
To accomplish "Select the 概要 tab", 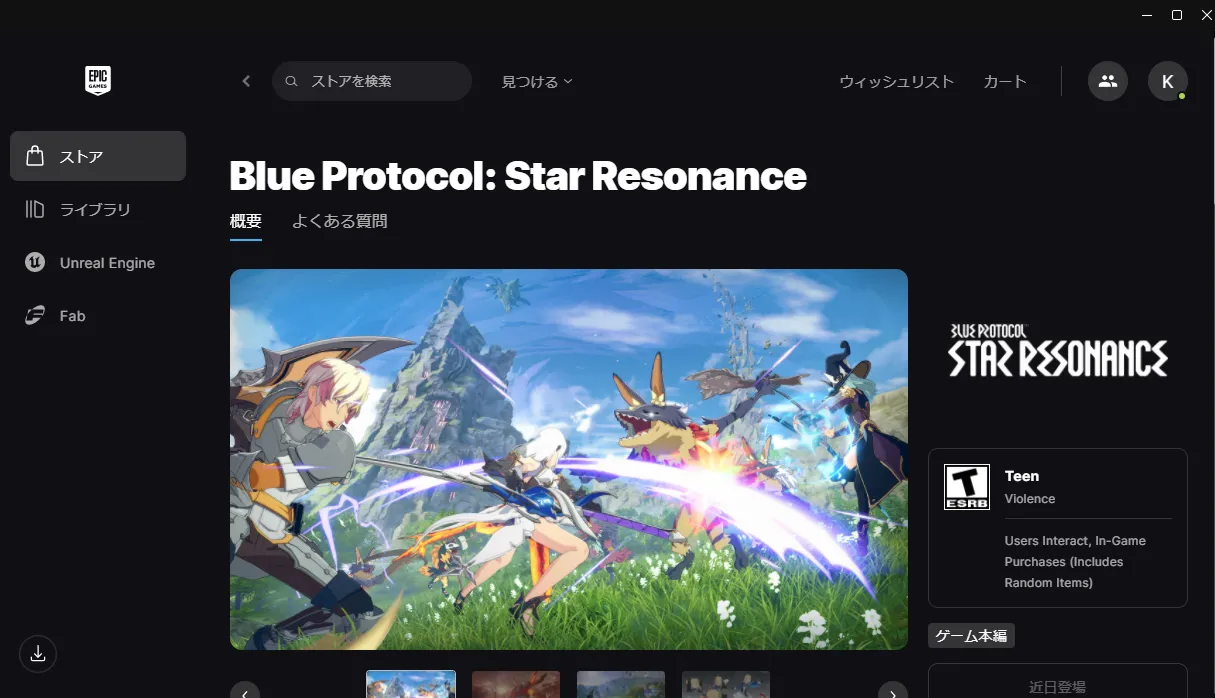I will [x=246, y=221].
